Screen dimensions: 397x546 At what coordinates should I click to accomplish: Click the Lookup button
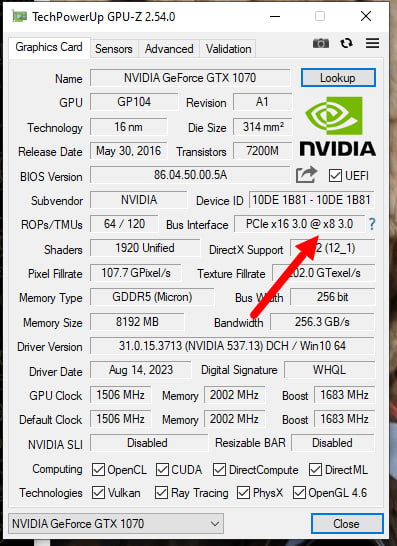coord(338,78)
